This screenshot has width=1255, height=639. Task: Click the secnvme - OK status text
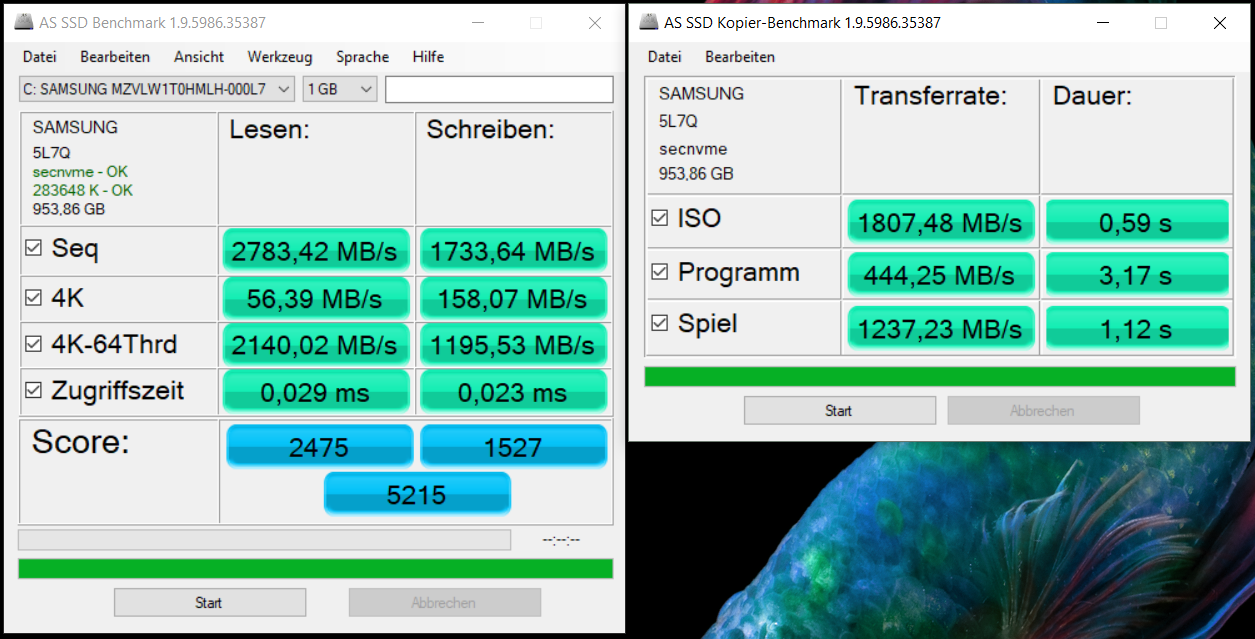pyautogui.click(x=80, y=172)
